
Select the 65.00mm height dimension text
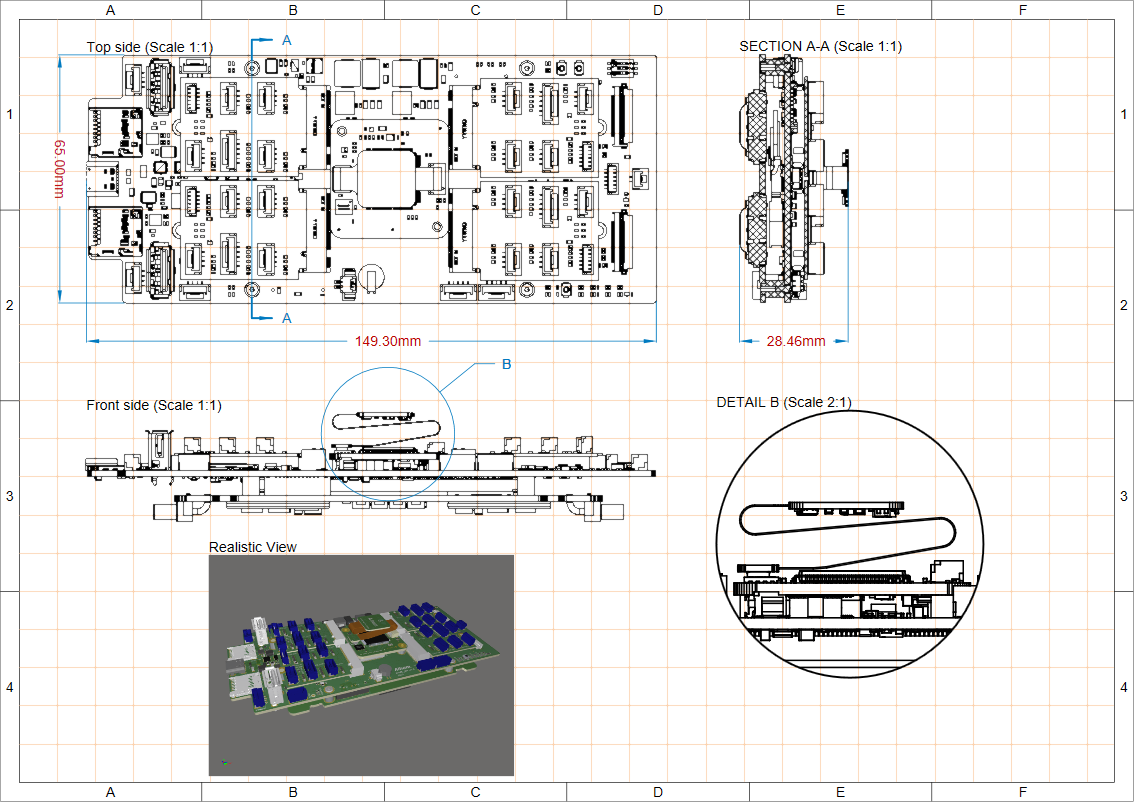(x=59, y=168)
